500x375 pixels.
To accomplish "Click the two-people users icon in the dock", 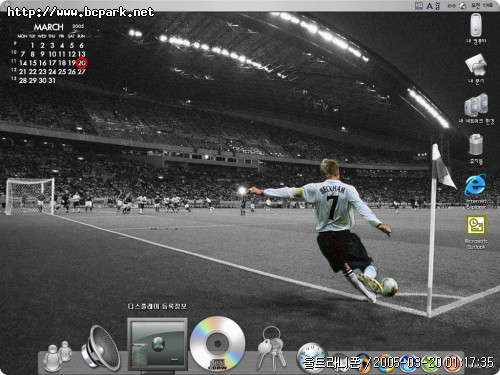I will (x=57, y=356).
